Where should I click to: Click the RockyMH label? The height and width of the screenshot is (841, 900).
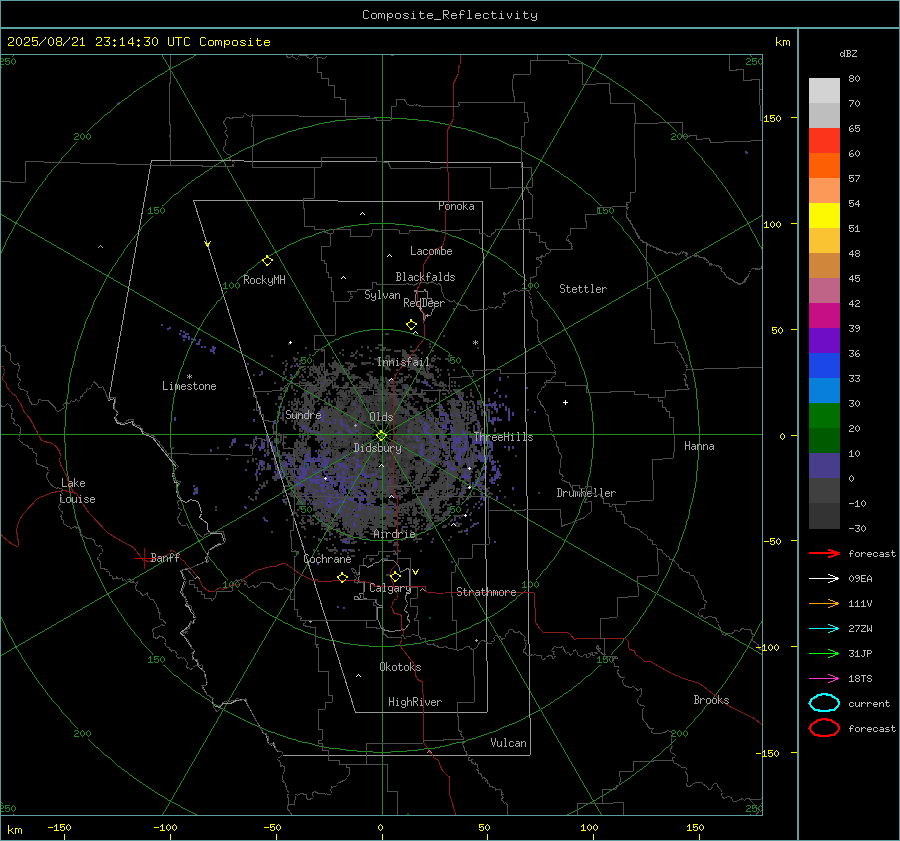(x=264, y=280)
